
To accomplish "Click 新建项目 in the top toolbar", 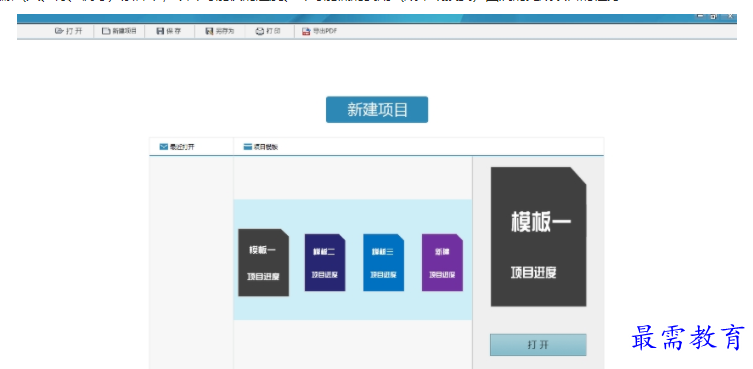I will pos(120,31).
